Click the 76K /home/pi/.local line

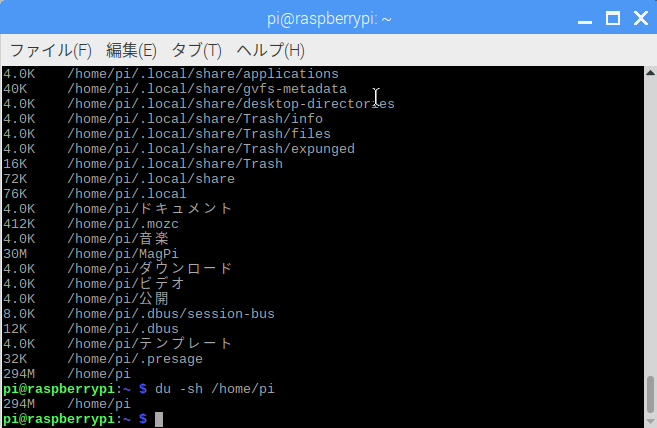pyautogui.click(x=95, y=194)
